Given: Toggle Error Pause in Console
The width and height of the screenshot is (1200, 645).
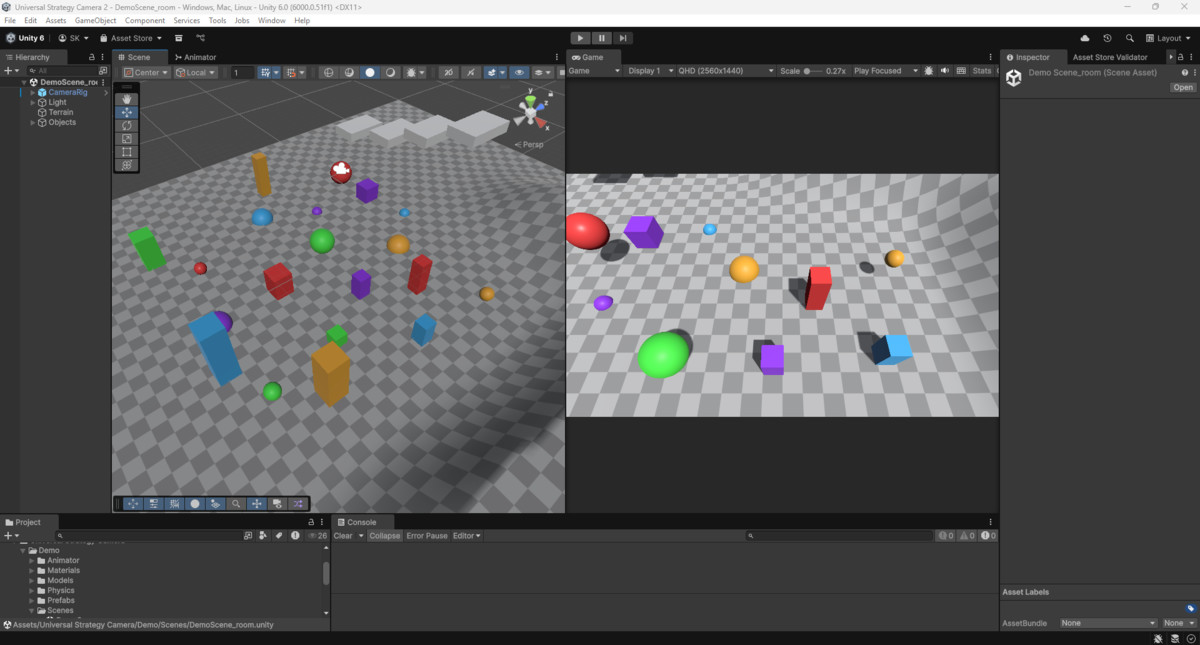Looking at the screenshot, I should coord(427,536).
